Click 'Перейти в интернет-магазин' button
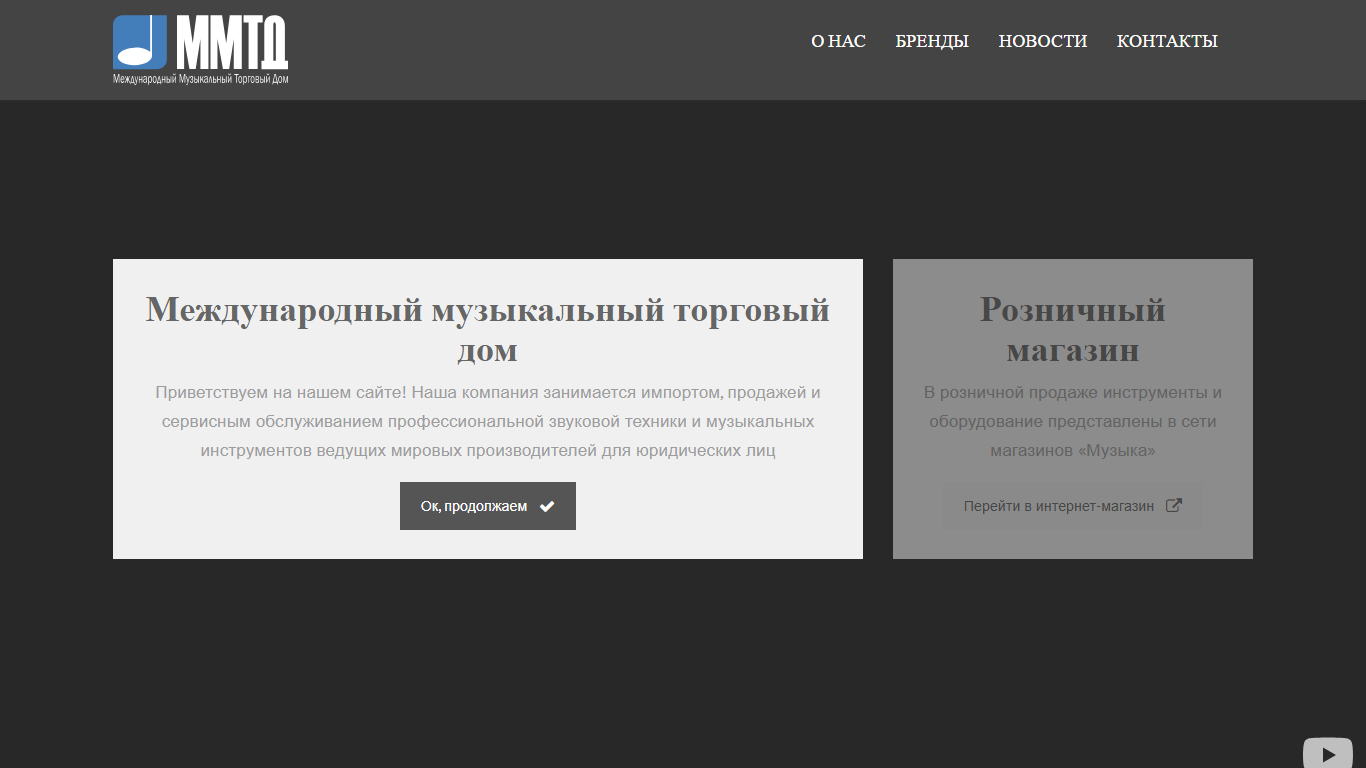The height and width of the screenshot is (768, 1366). [1073, 506]
